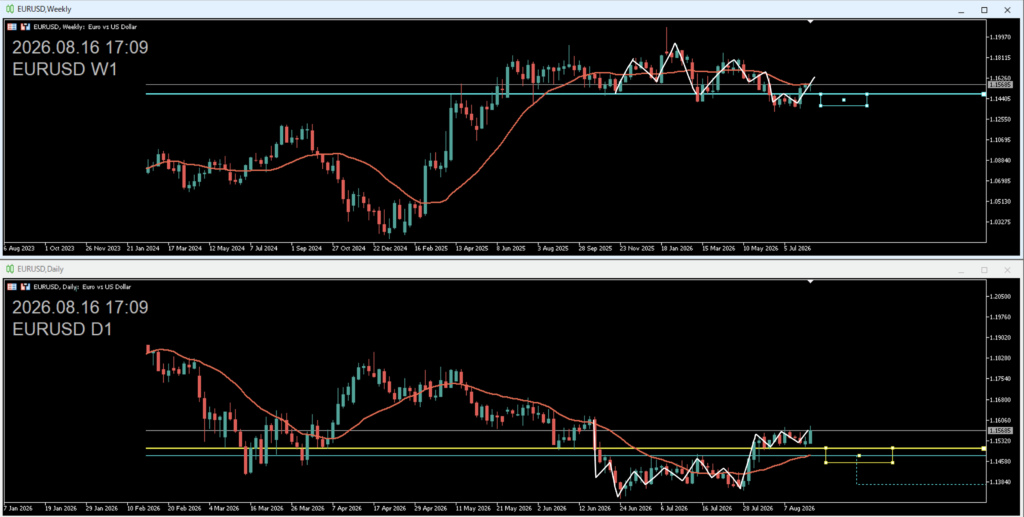
Task: Click '7 Apr 2026' on Daily time axis
Action: point(346,508)
